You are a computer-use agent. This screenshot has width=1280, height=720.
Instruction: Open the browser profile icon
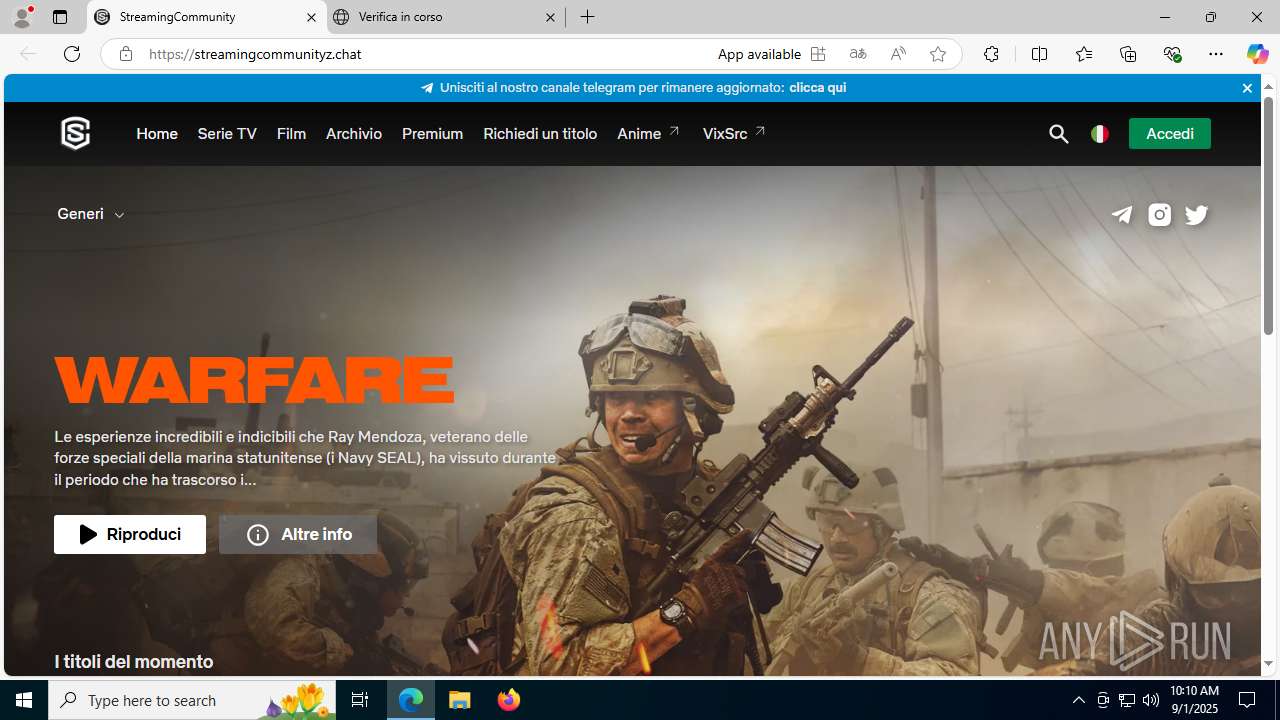point(22,17)
